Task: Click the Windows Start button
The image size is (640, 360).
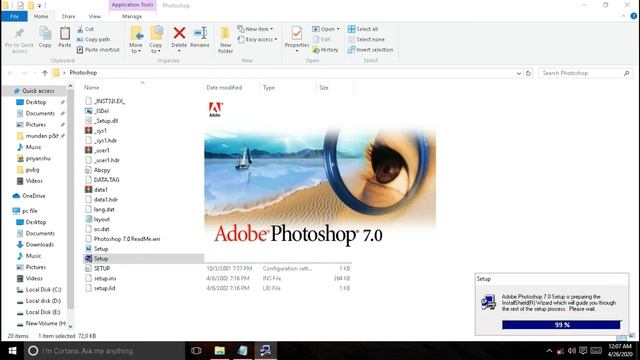Action: (12, 351)
